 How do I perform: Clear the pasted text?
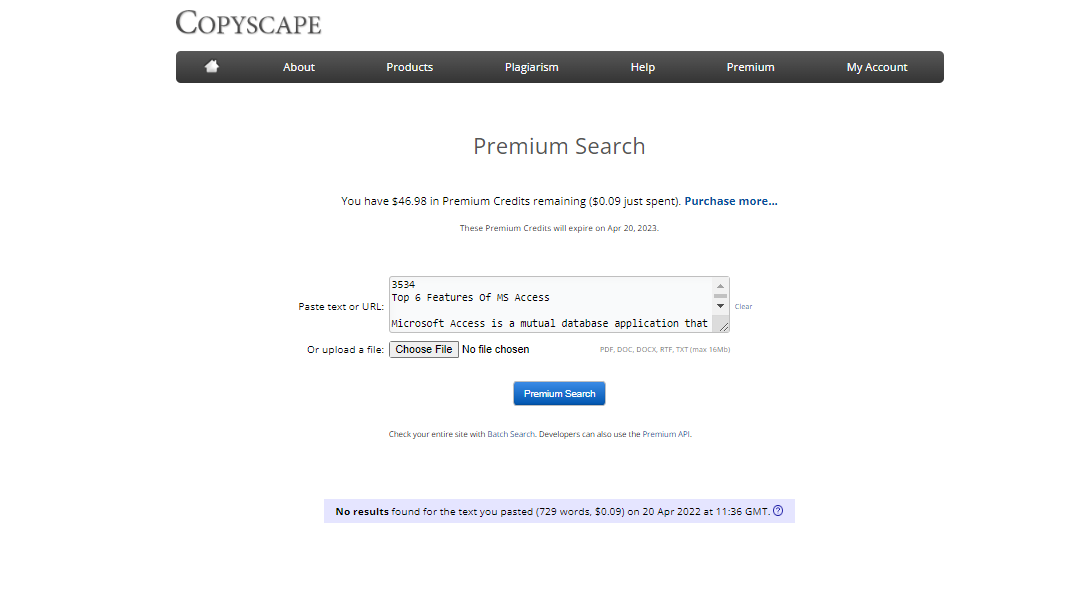(x=743, y=306)
